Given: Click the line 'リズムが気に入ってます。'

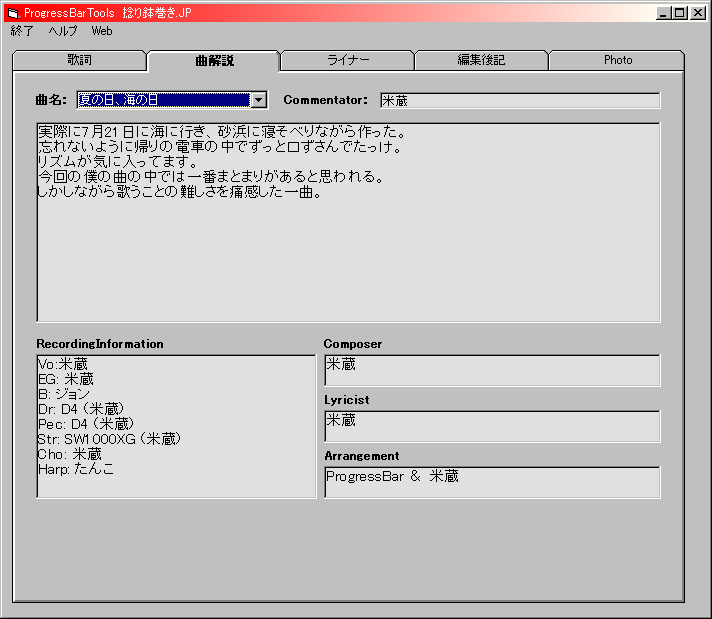Looking at the screenshot, I should (118, 161).
